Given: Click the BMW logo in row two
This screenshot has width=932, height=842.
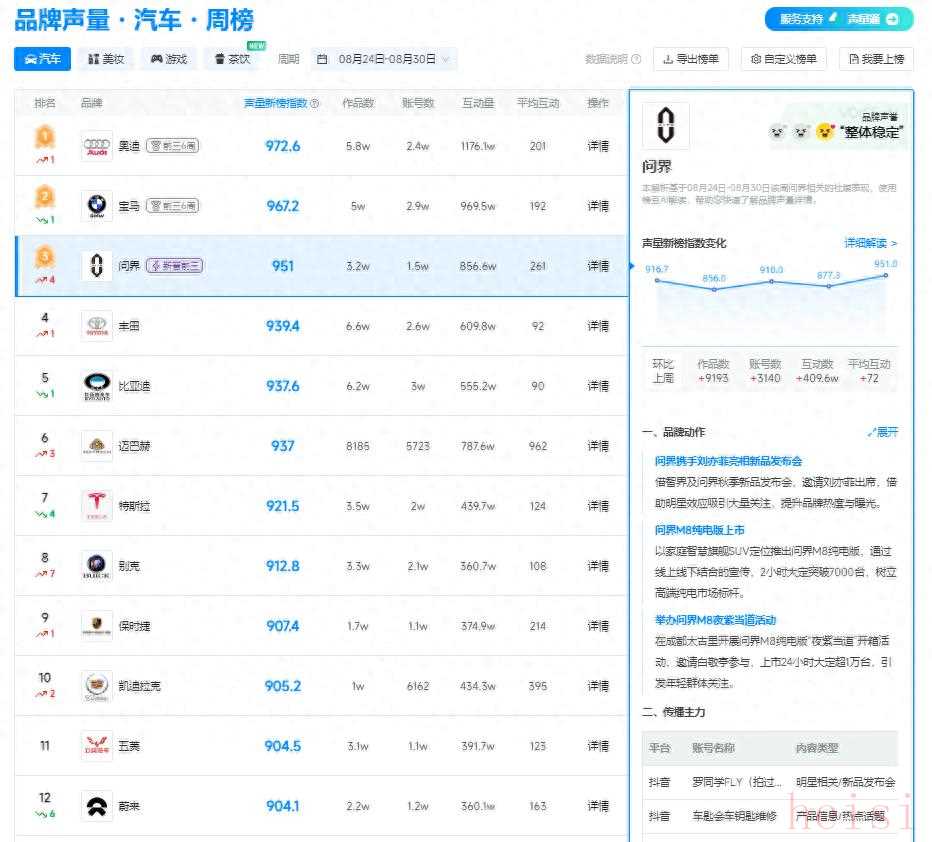Looking at the screenshot, I should (x=97, y=206).
